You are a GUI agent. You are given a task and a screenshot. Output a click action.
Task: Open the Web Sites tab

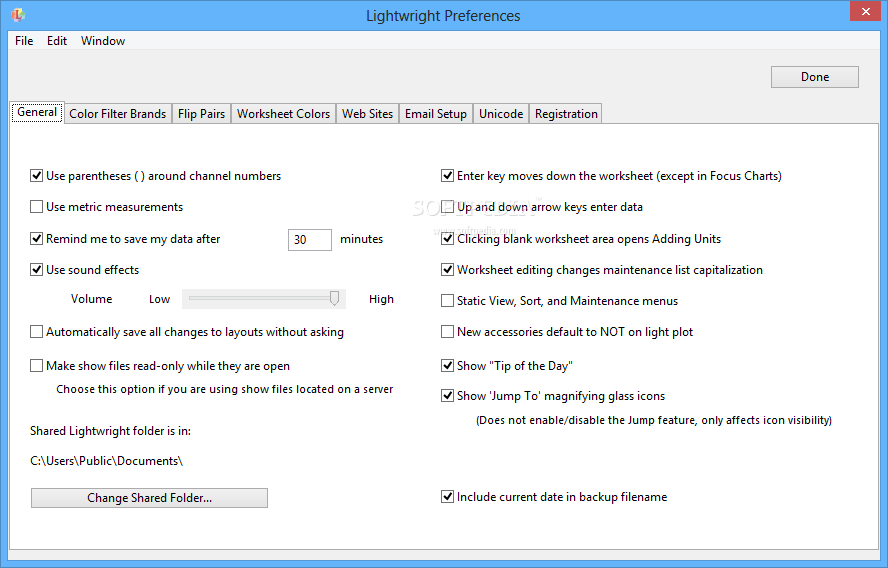point(367,114)
